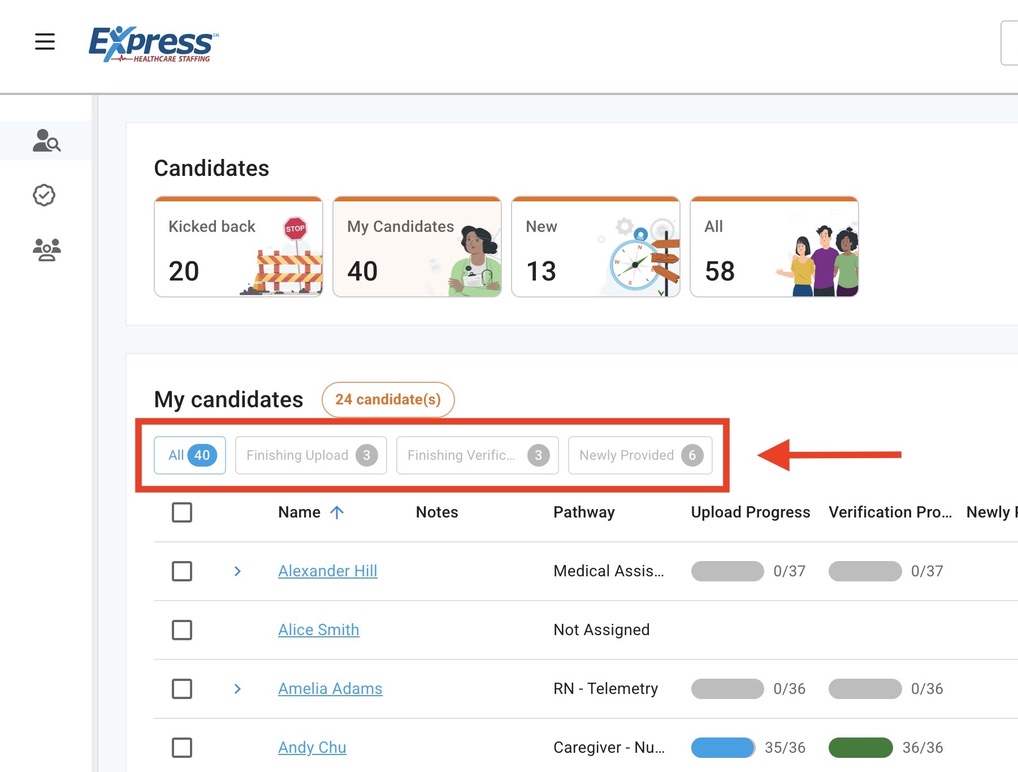Open the verification checkmark badge sidebar icon
Screen dimensions: 1018x772
click(x=44, y=196)
